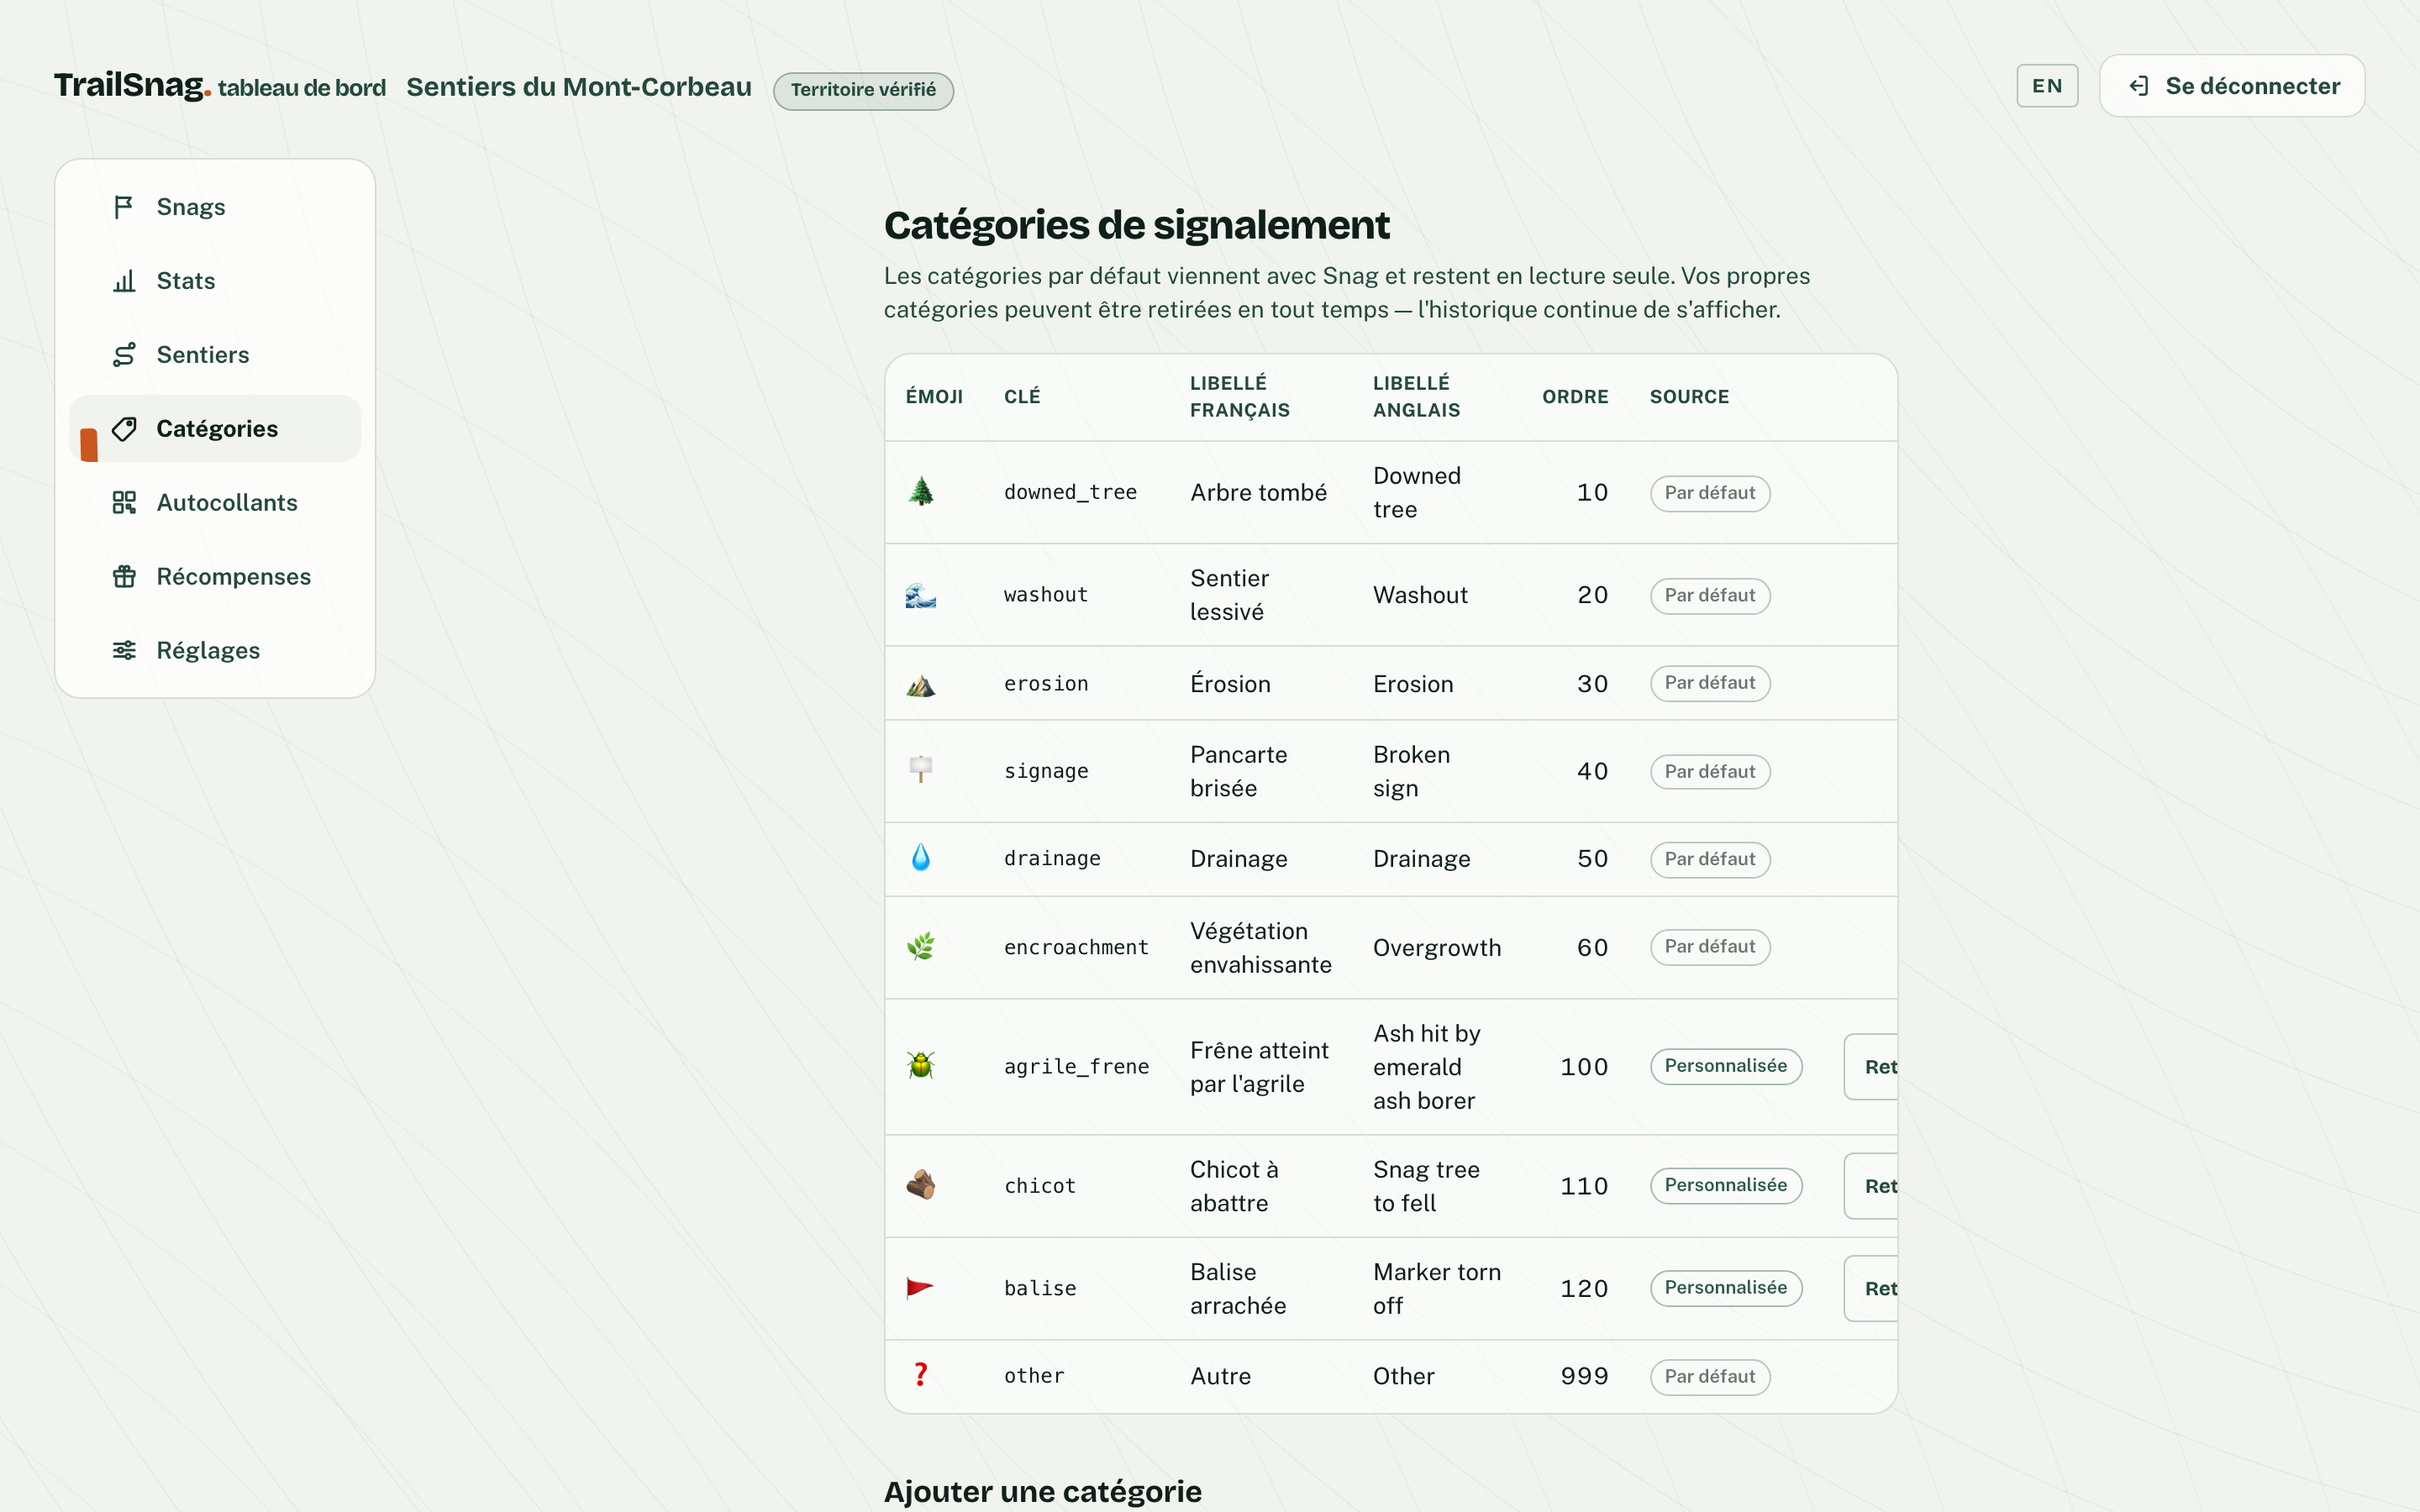Click the Chicot à abattre label

click(x=1234, y=1186)
